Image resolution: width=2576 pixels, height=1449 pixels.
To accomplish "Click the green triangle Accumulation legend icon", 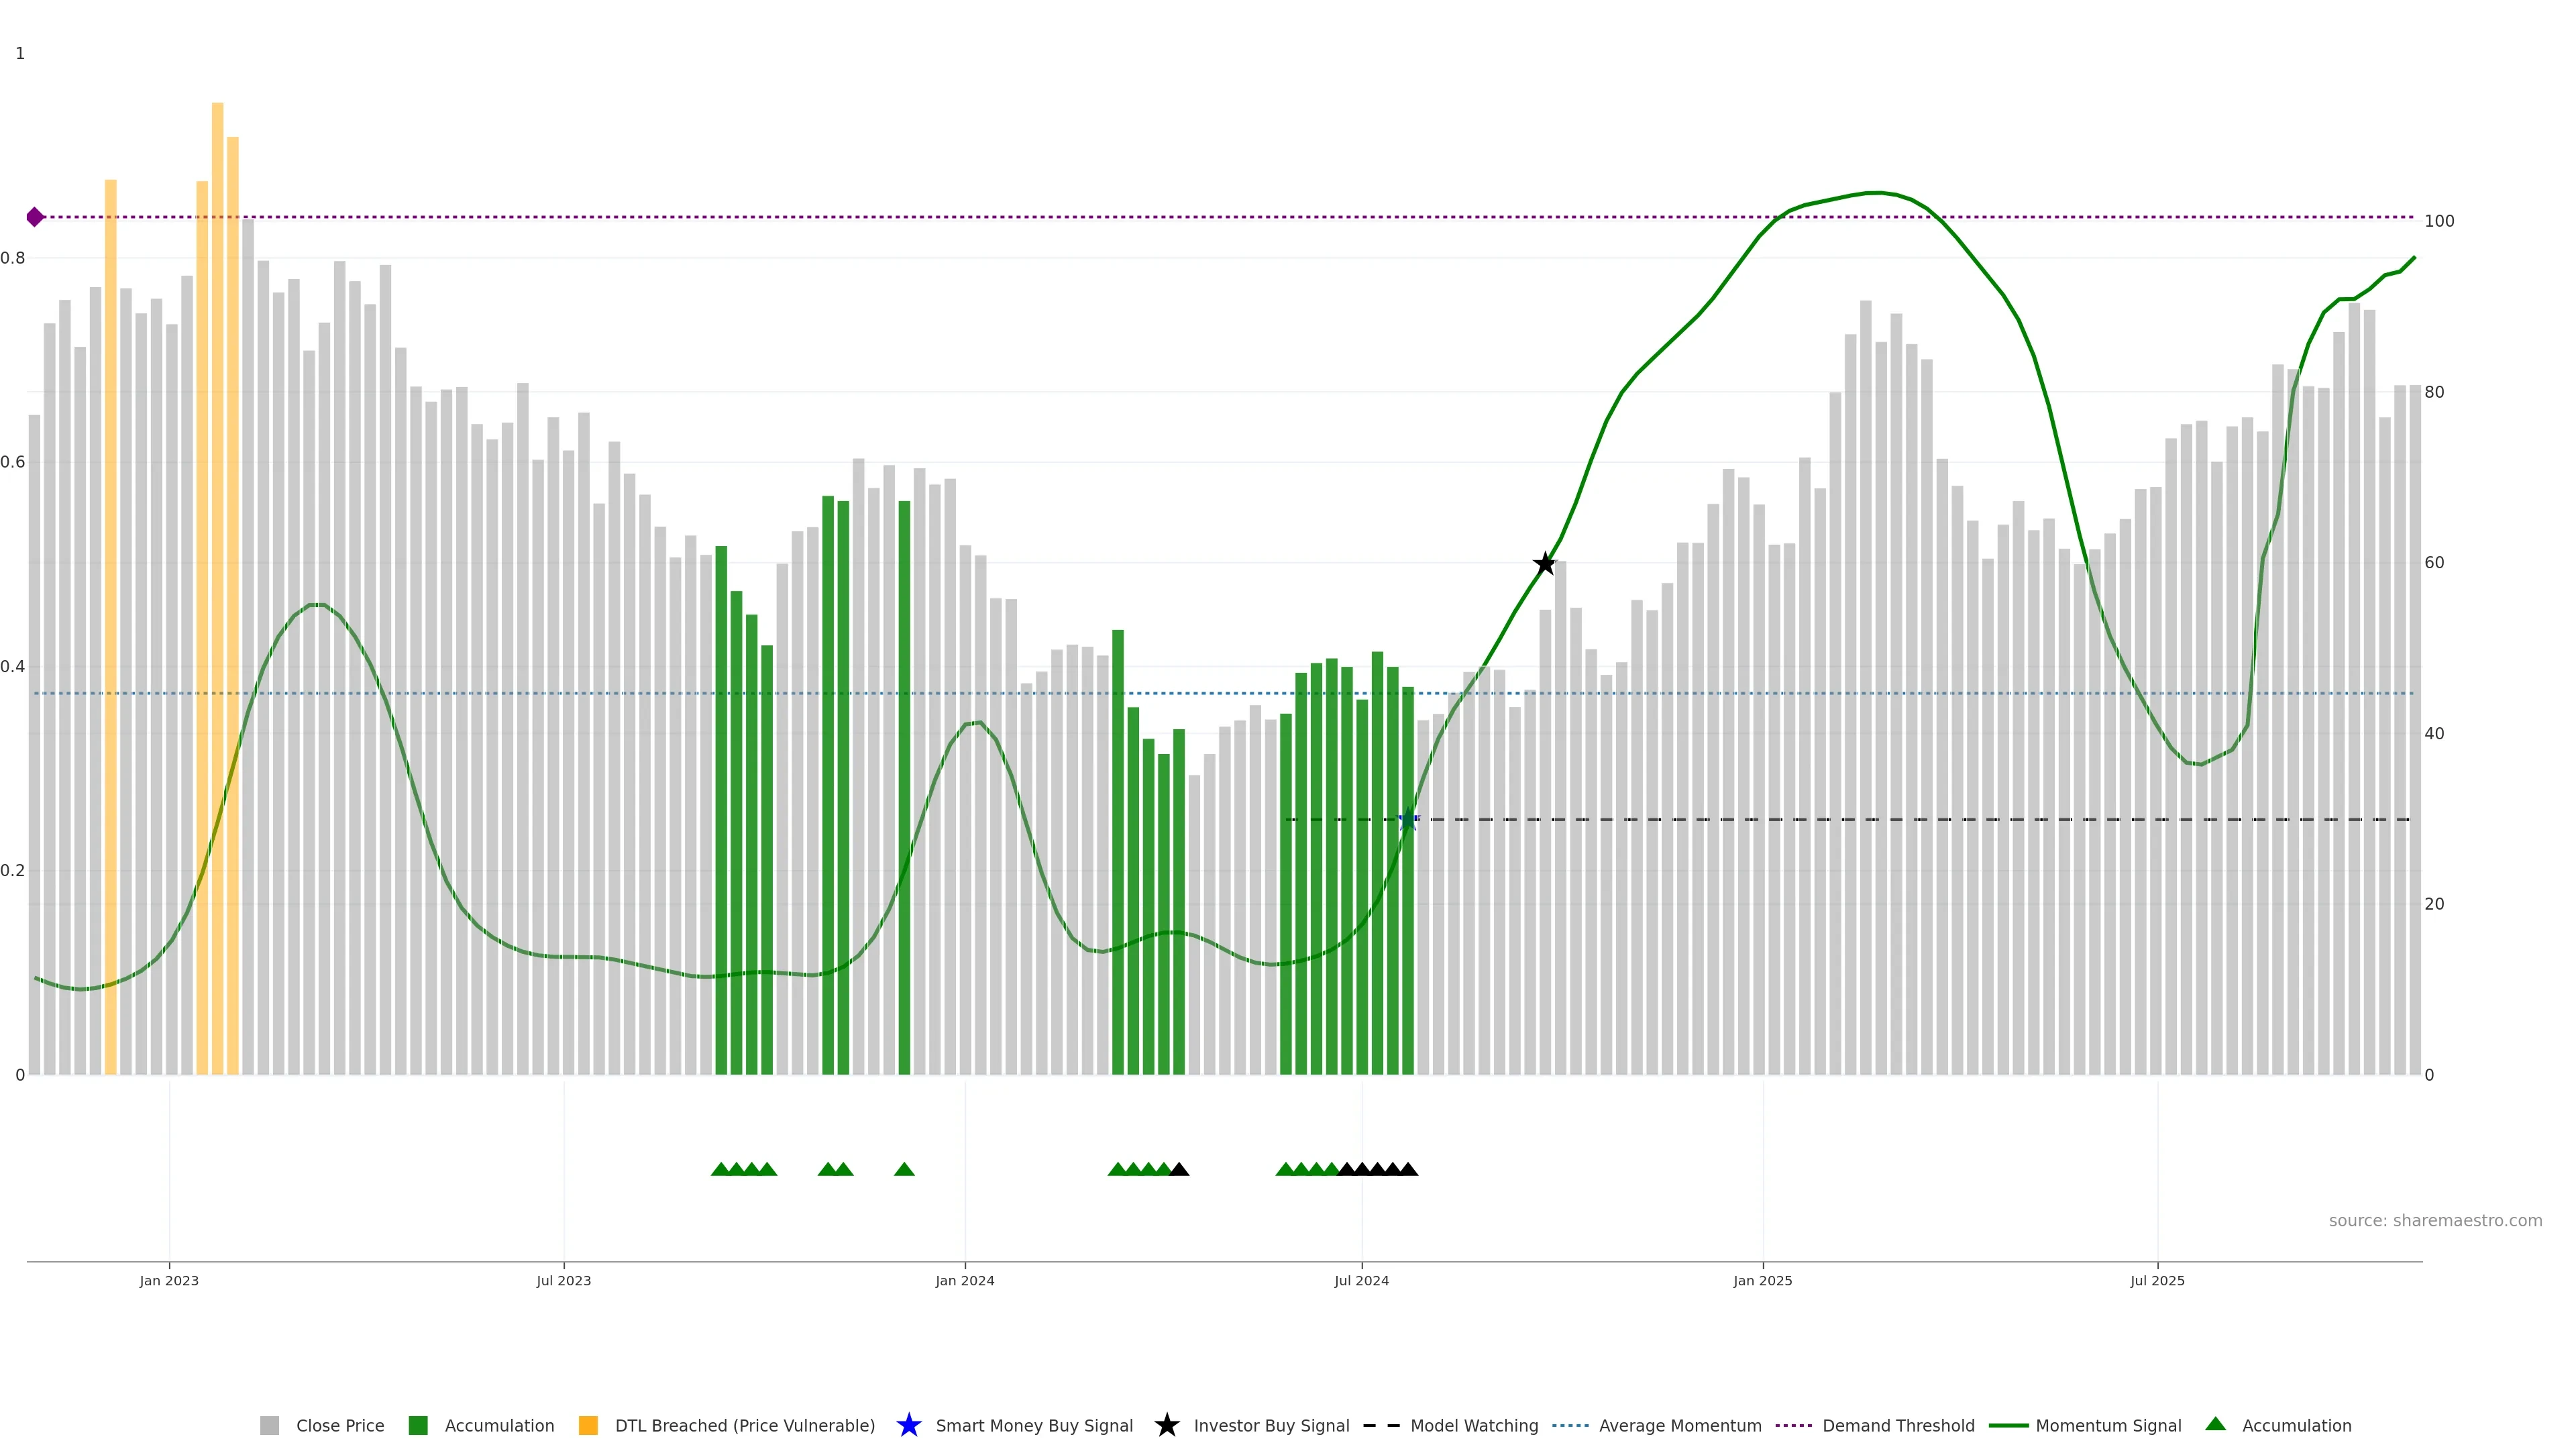I will [x=2215, y=1425].
